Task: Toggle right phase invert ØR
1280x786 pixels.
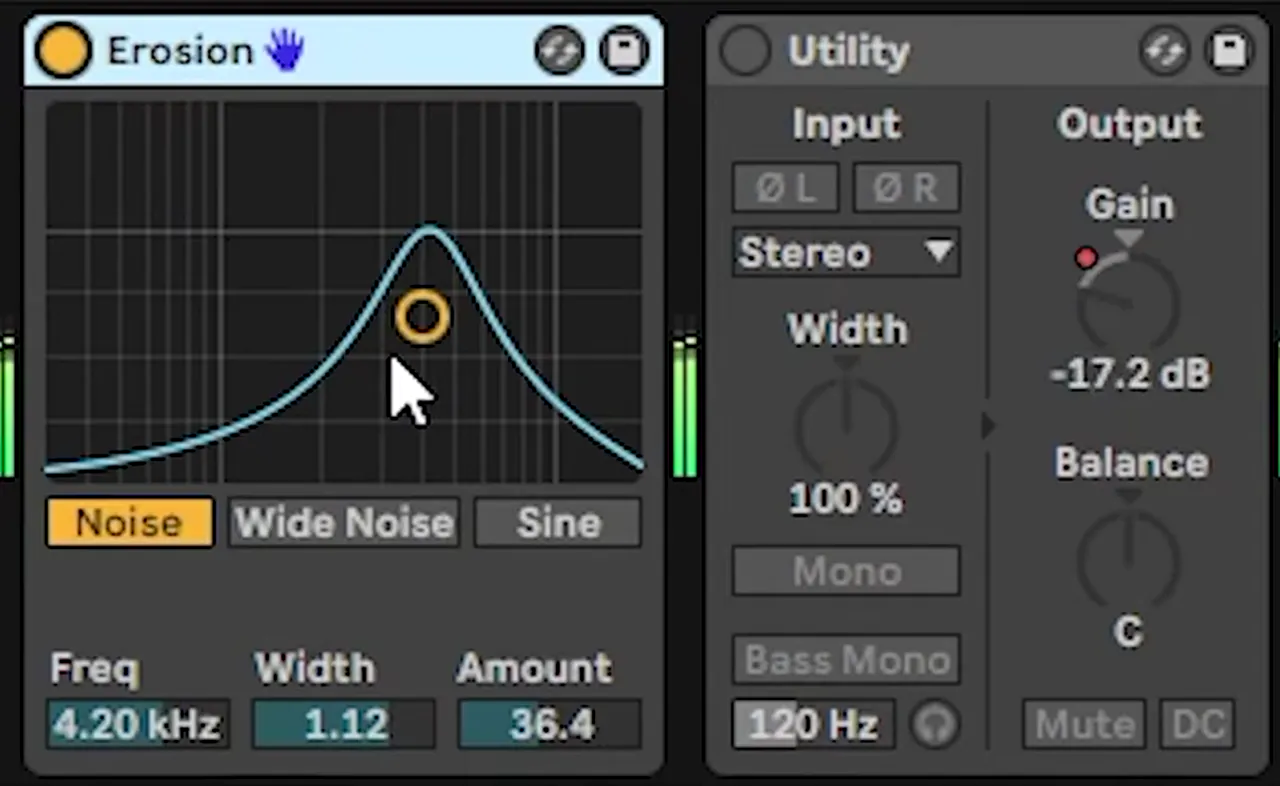Action: (x=906, y=188)
